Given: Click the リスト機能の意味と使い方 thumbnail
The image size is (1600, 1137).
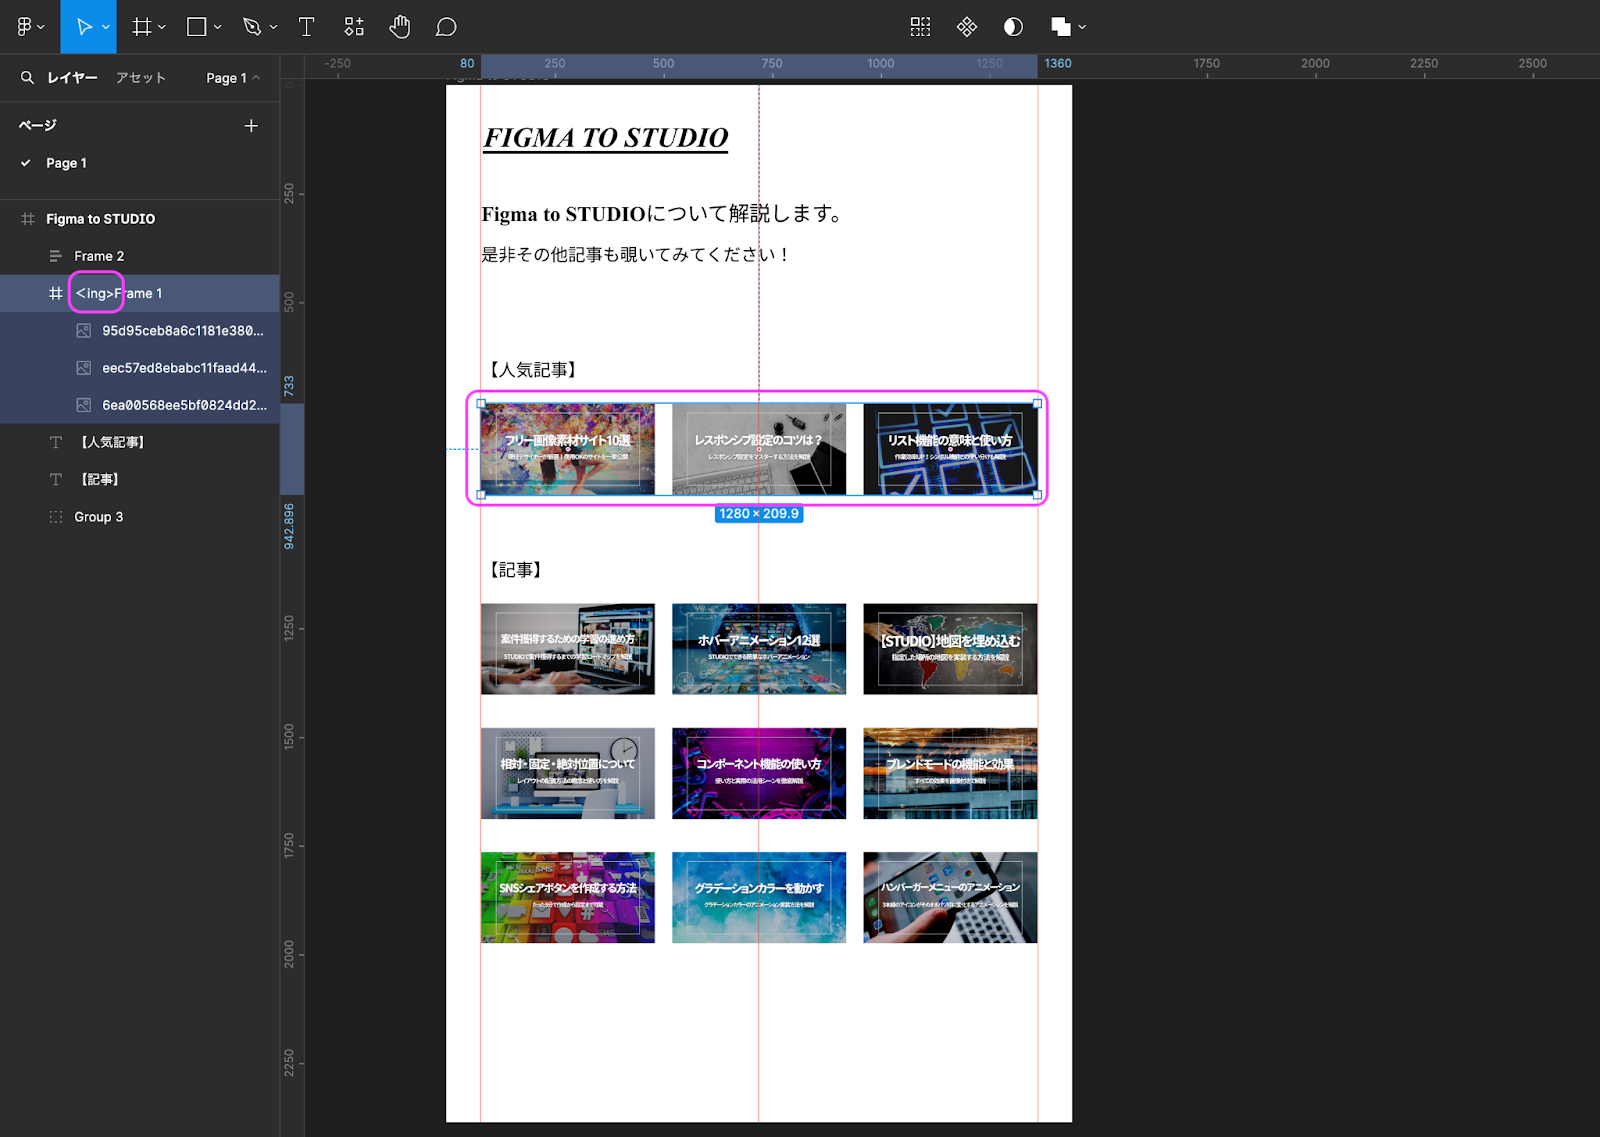Looking at the screenshot, I should 950,449.
